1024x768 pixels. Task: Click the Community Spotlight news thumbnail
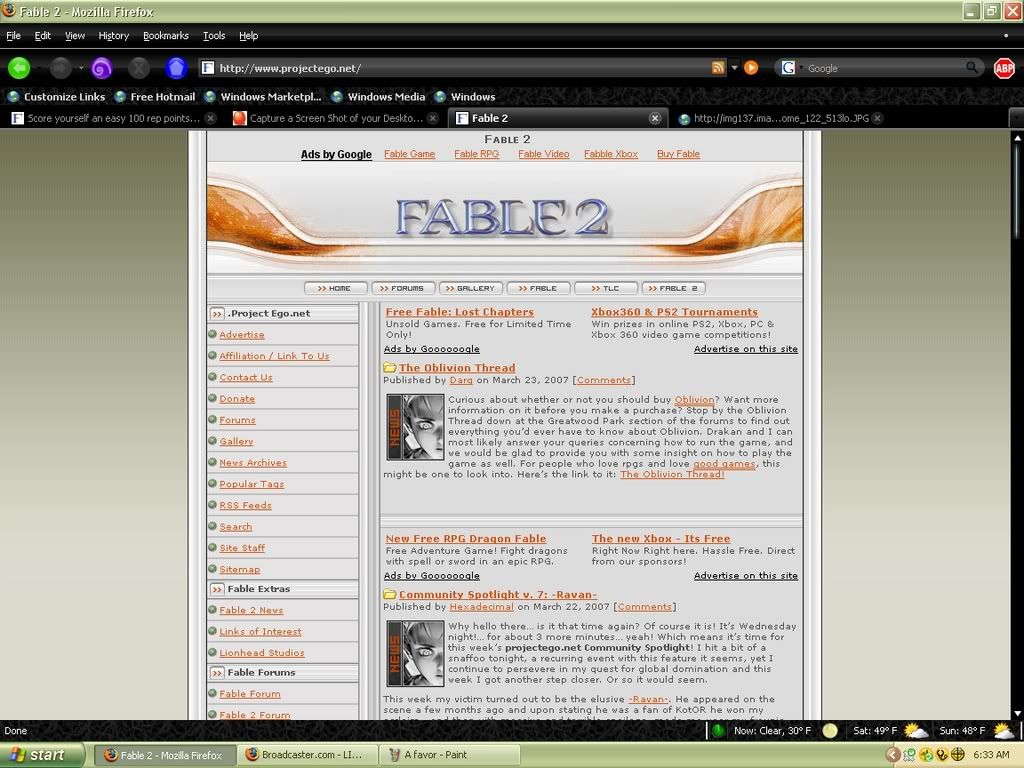point(415,654)
